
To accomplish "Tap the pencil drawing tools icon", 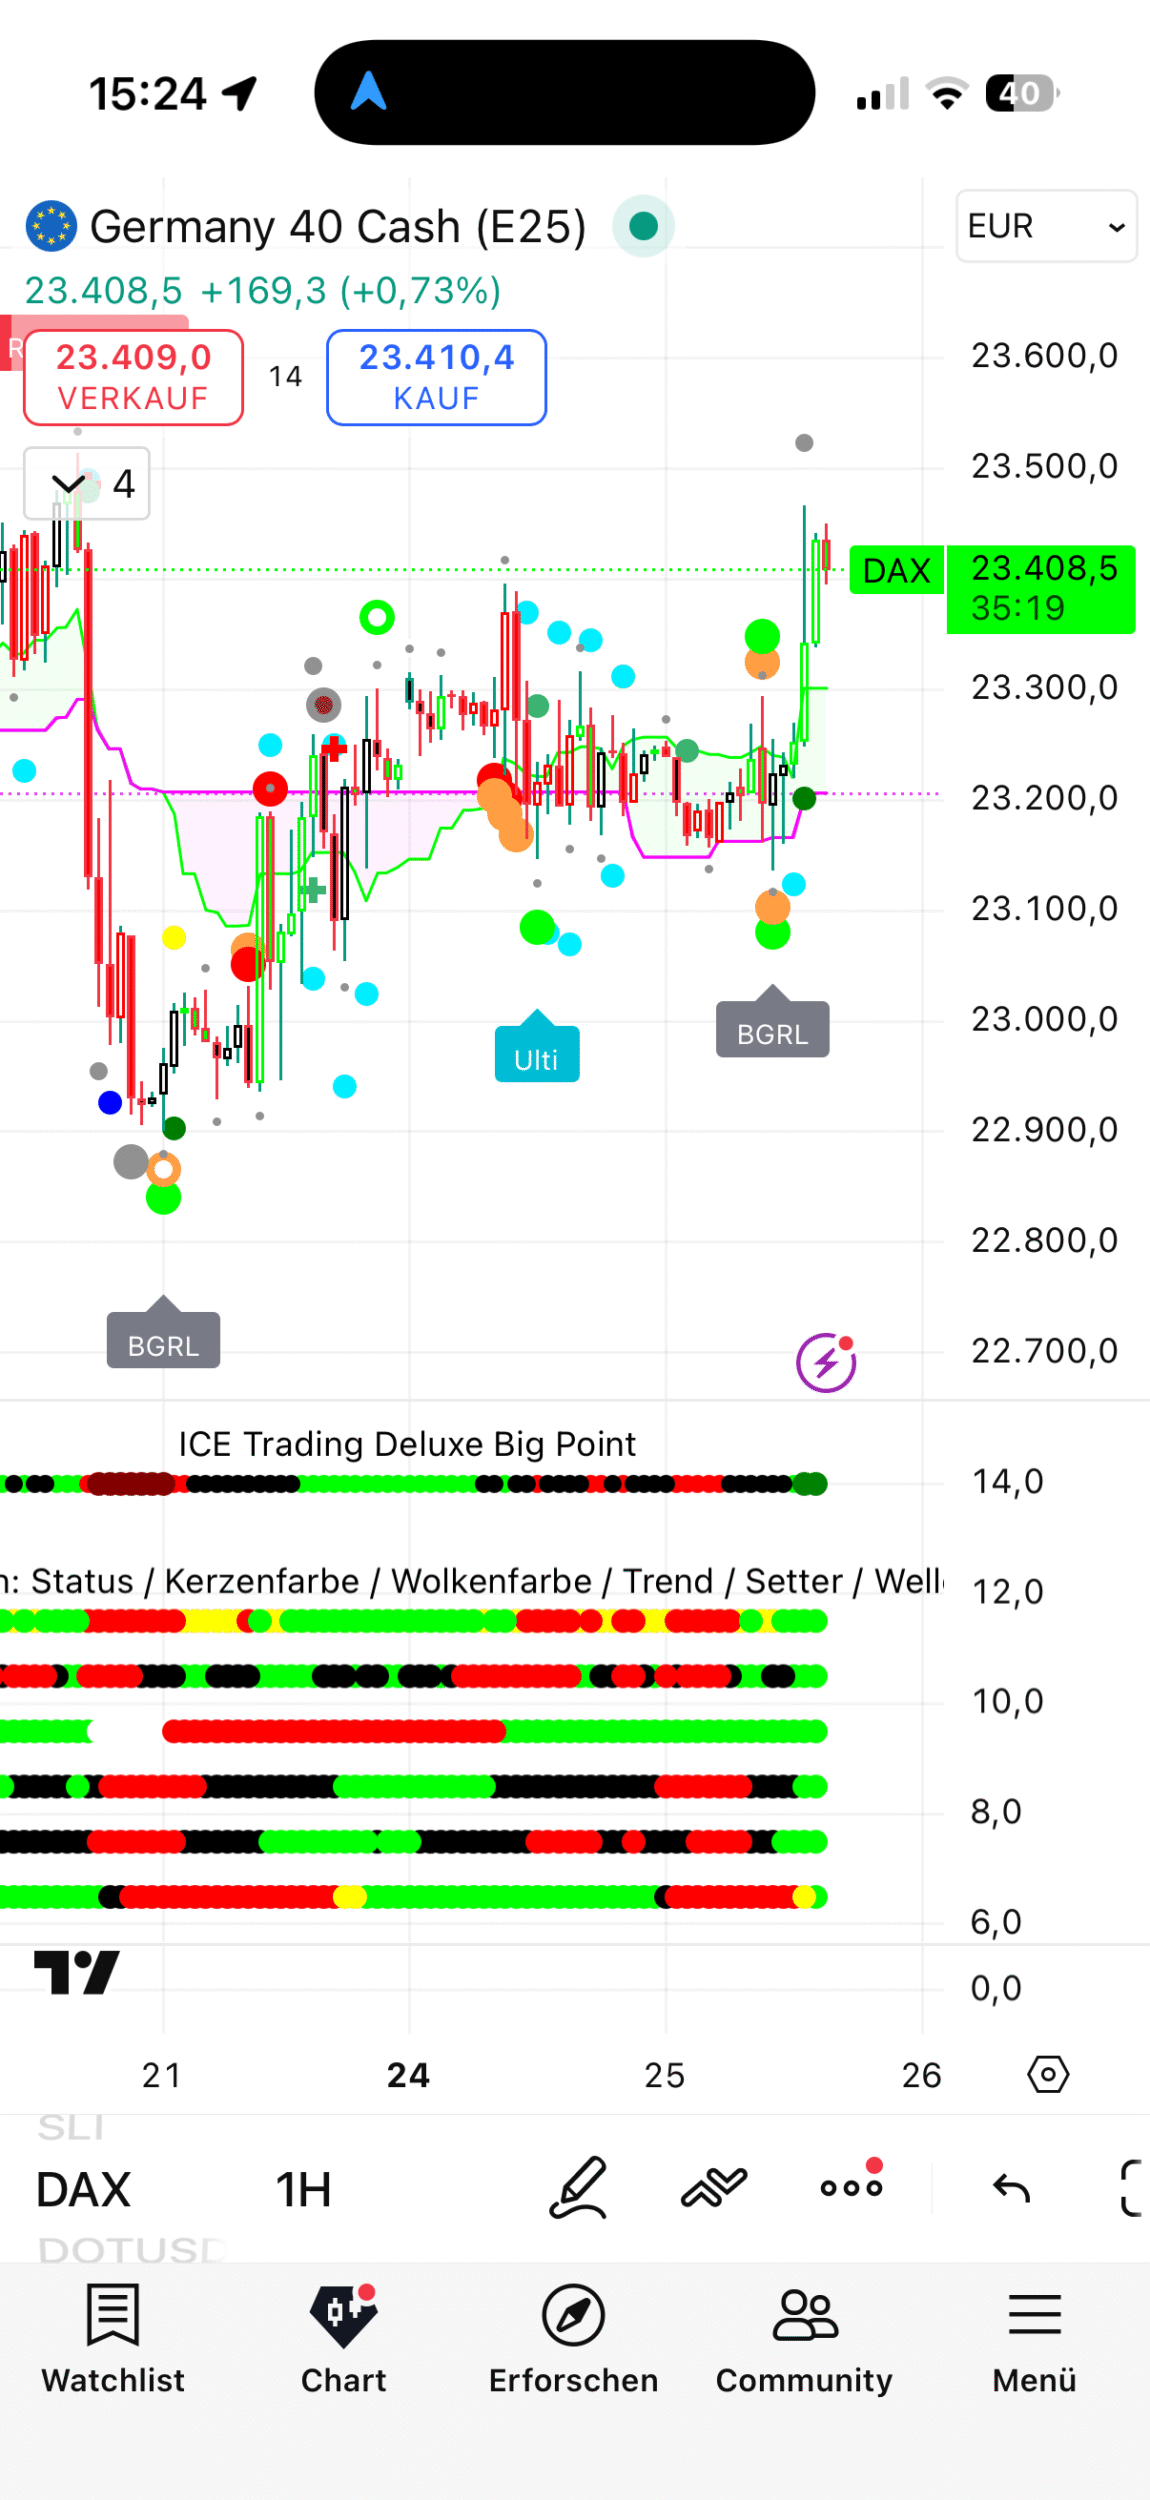I will (578, 2188).
